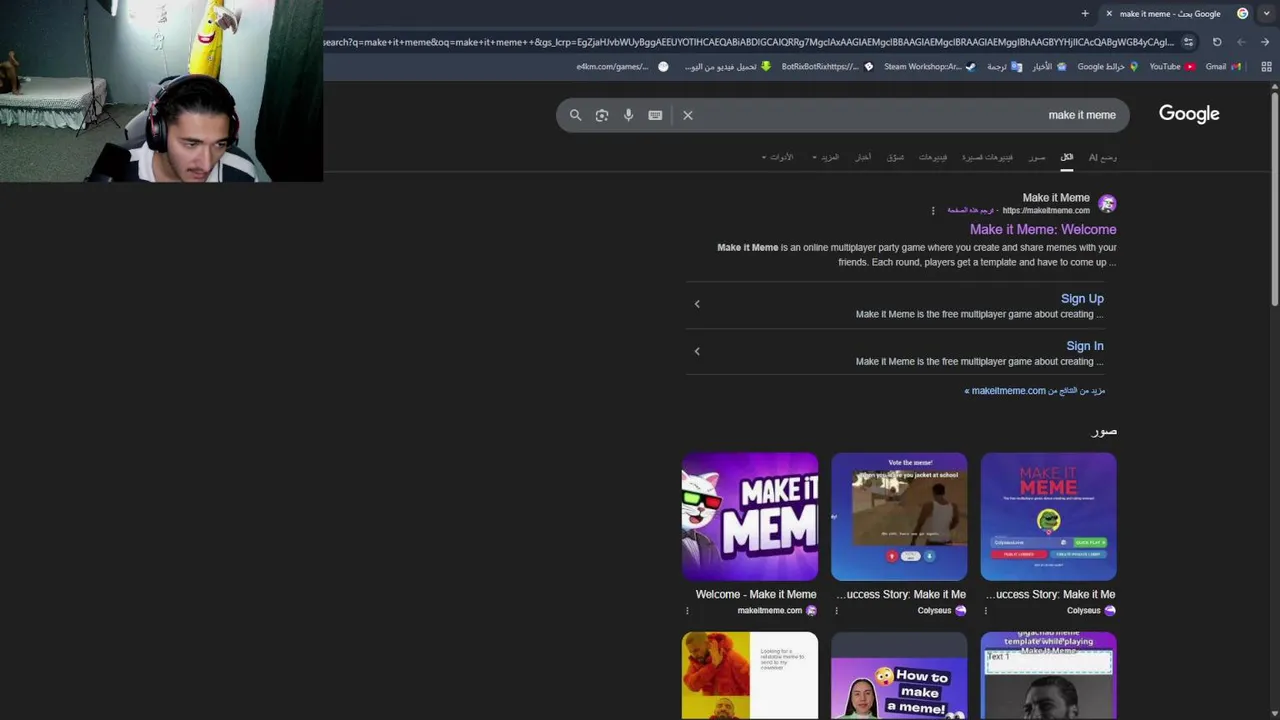Viewport: 1280px width, 720px height.
Task: Open site information tune icon in address bar
Action: tap(1188, 42)
